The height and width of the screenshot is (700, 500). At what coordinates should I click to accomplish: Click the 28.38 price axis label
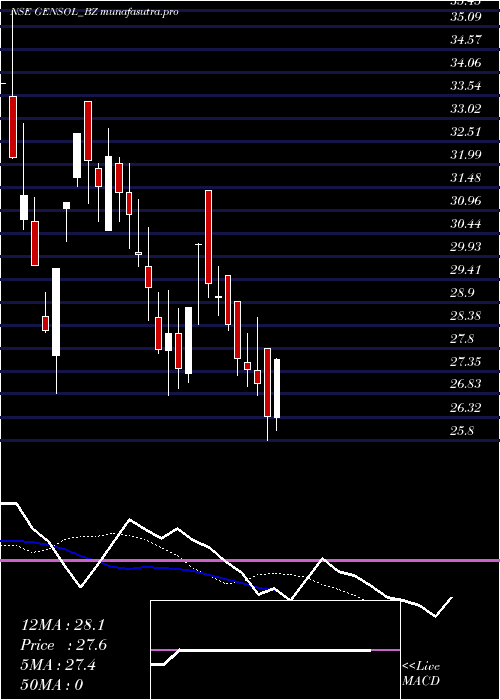point(466,316)
